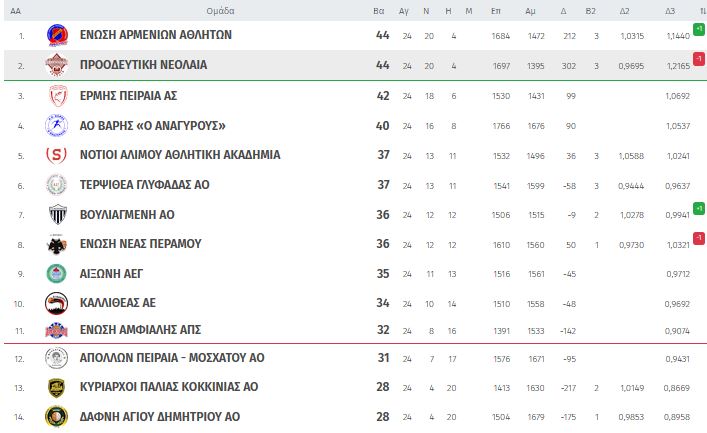Open the ΑΙΞΩΝΗ ΑΕΓ team link
707x433 pixels.
click(111, 273)
